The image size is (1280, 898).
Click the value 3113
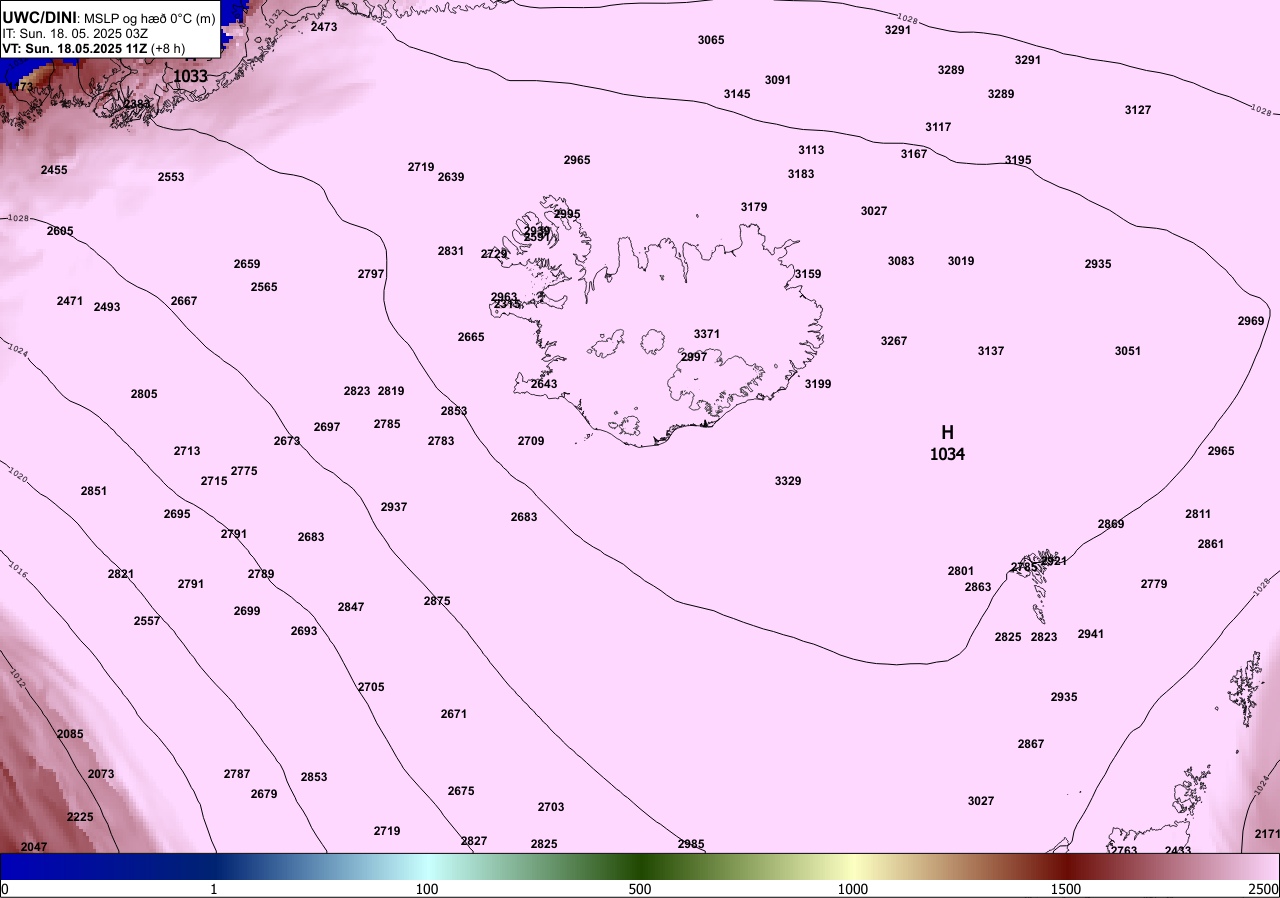[x=811, y=150]
